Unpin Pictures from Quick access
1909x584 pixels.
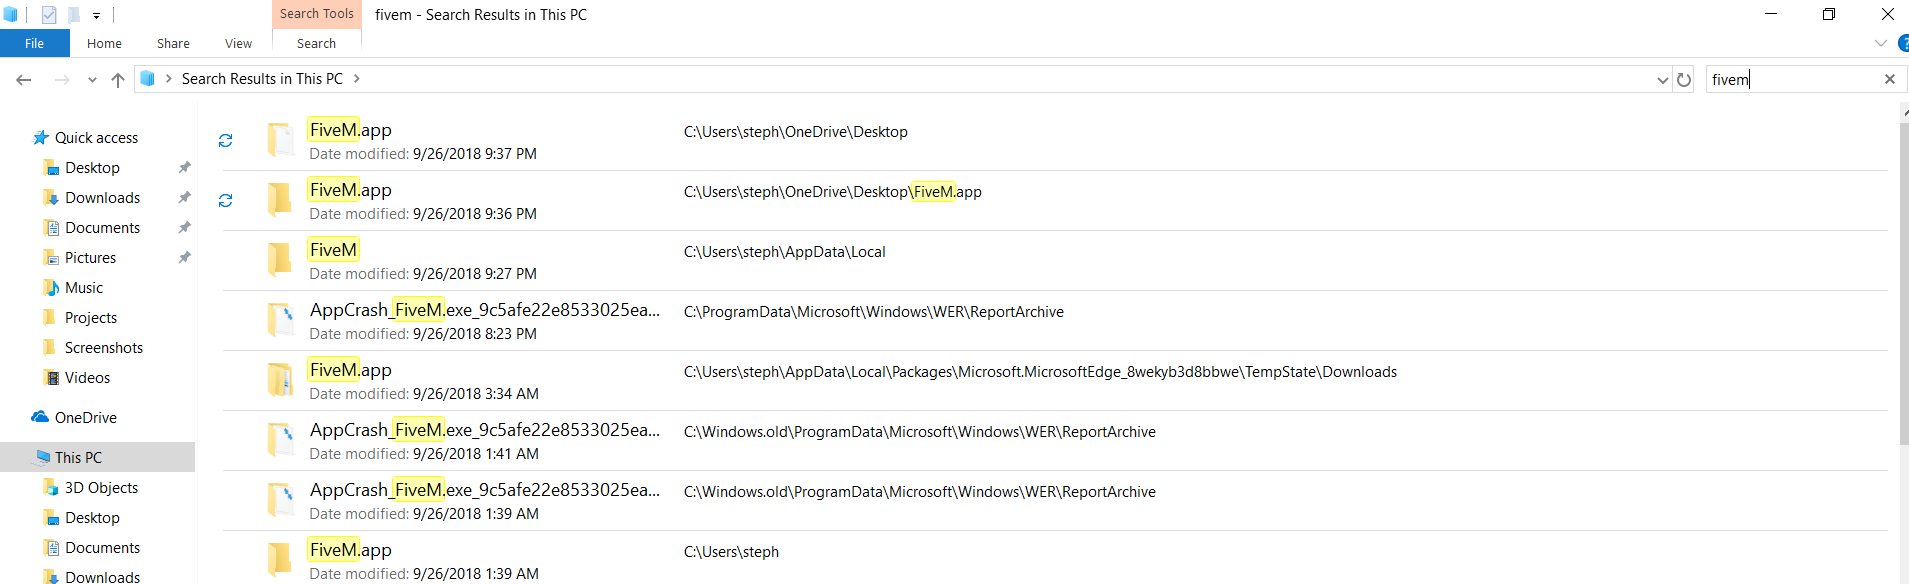click(x=184, y=258)
